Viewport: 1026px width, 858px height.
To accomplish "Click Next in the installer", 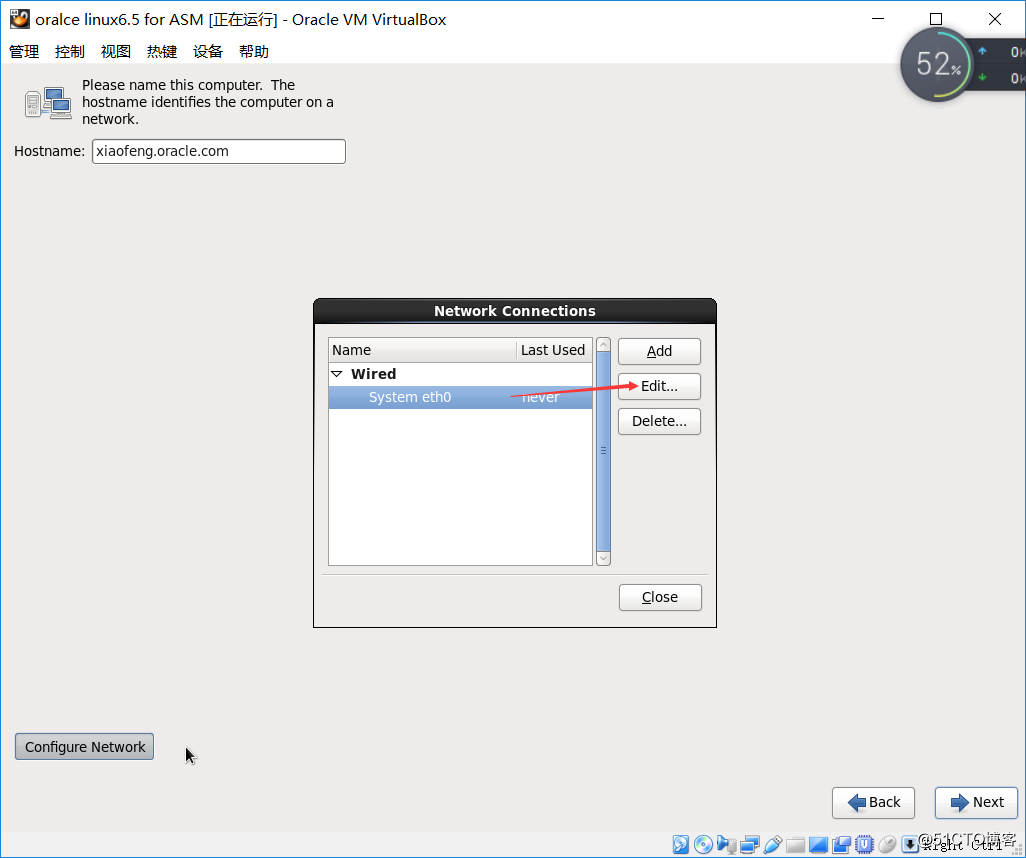I will point(976,802).
